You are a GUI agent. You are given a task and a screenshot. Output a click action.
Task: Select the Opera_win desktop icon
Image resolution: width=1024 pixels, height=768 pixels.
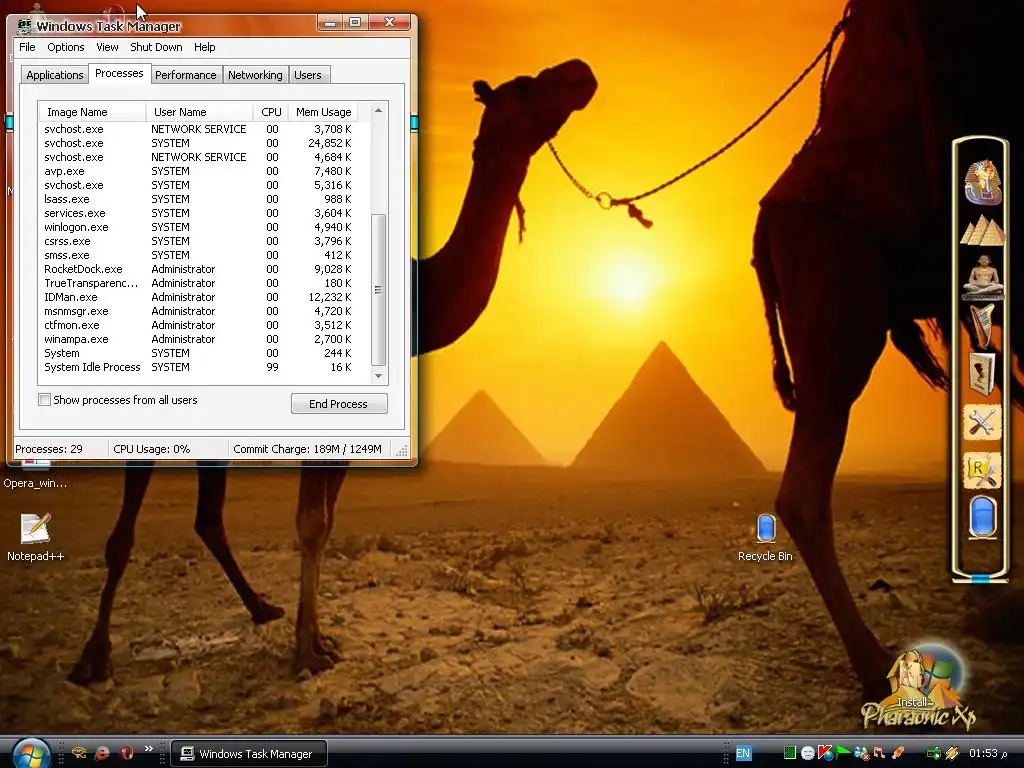coord(35,477)
